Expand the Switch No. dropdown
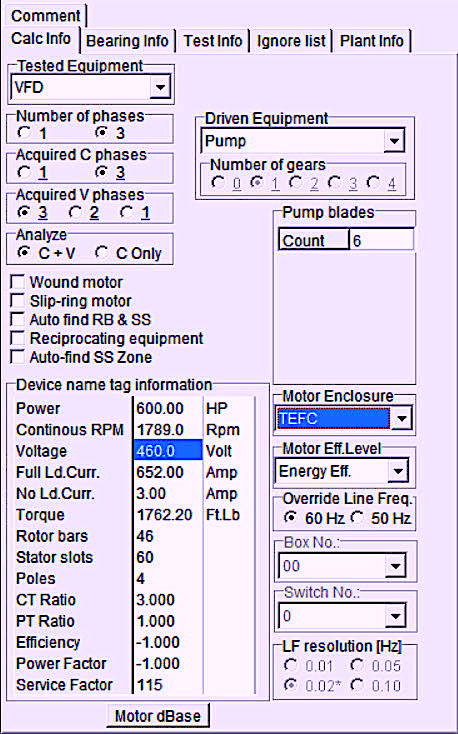Screen dimensions: 458x734 pos(395,616)
